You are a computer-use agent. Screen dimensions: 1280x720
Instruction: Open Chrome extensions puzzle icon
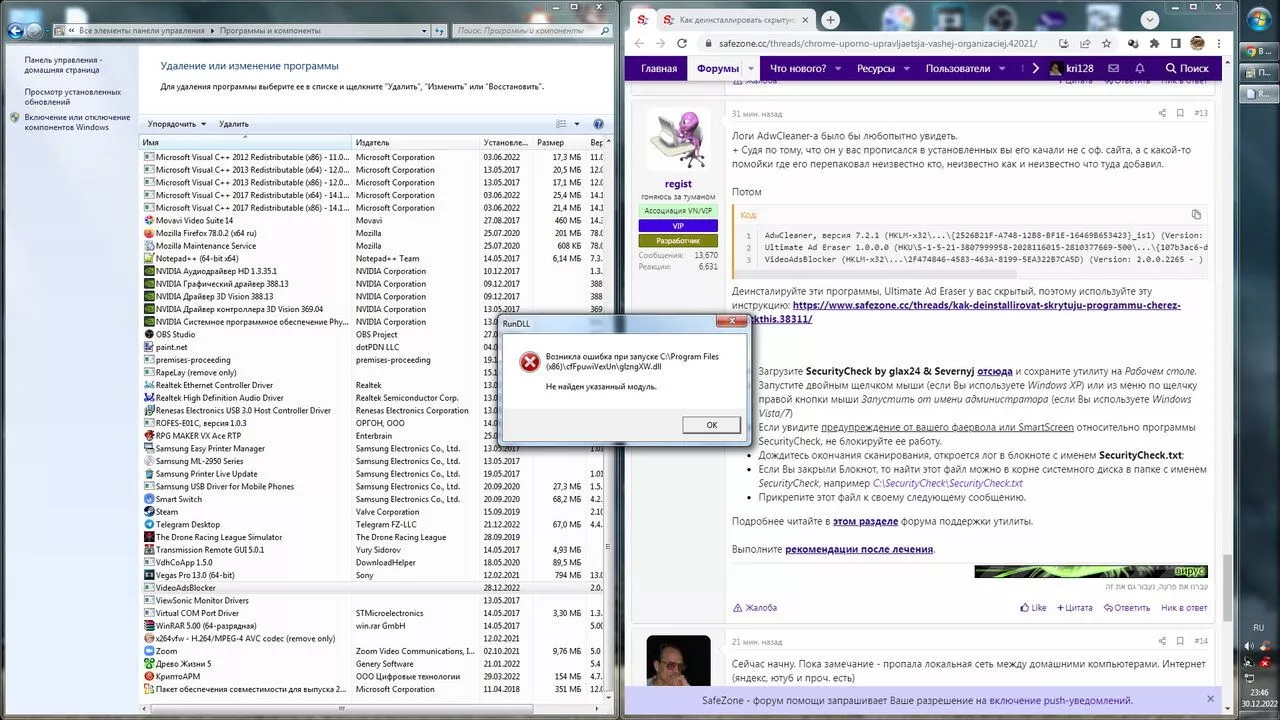[x=1154, y=44]
